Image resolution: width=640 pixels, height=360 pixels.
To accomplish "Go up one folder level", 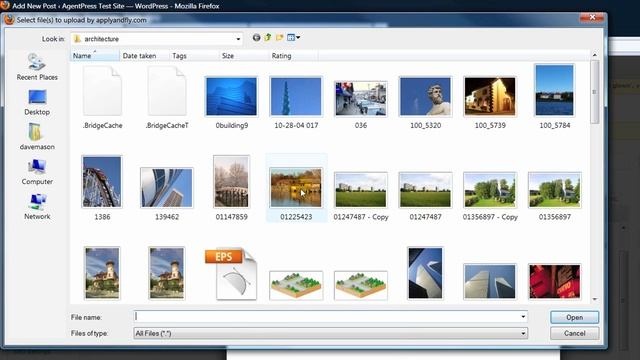I will coord(268,38).
